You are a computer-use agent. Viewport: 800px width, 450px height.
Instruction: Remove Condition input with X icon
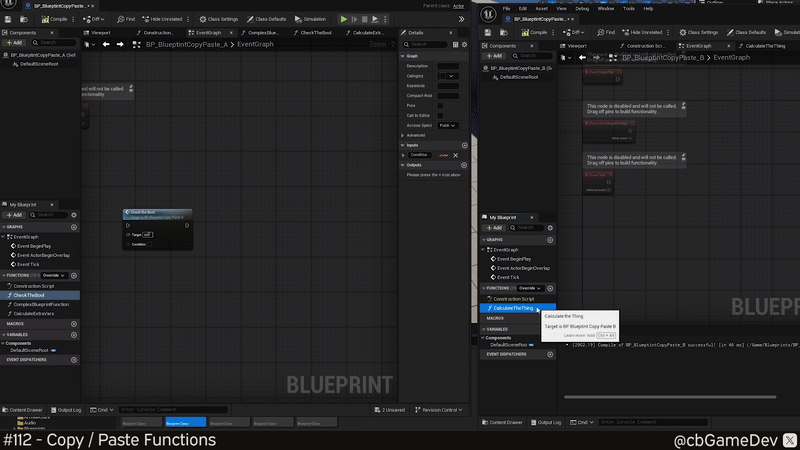(456, 155)
